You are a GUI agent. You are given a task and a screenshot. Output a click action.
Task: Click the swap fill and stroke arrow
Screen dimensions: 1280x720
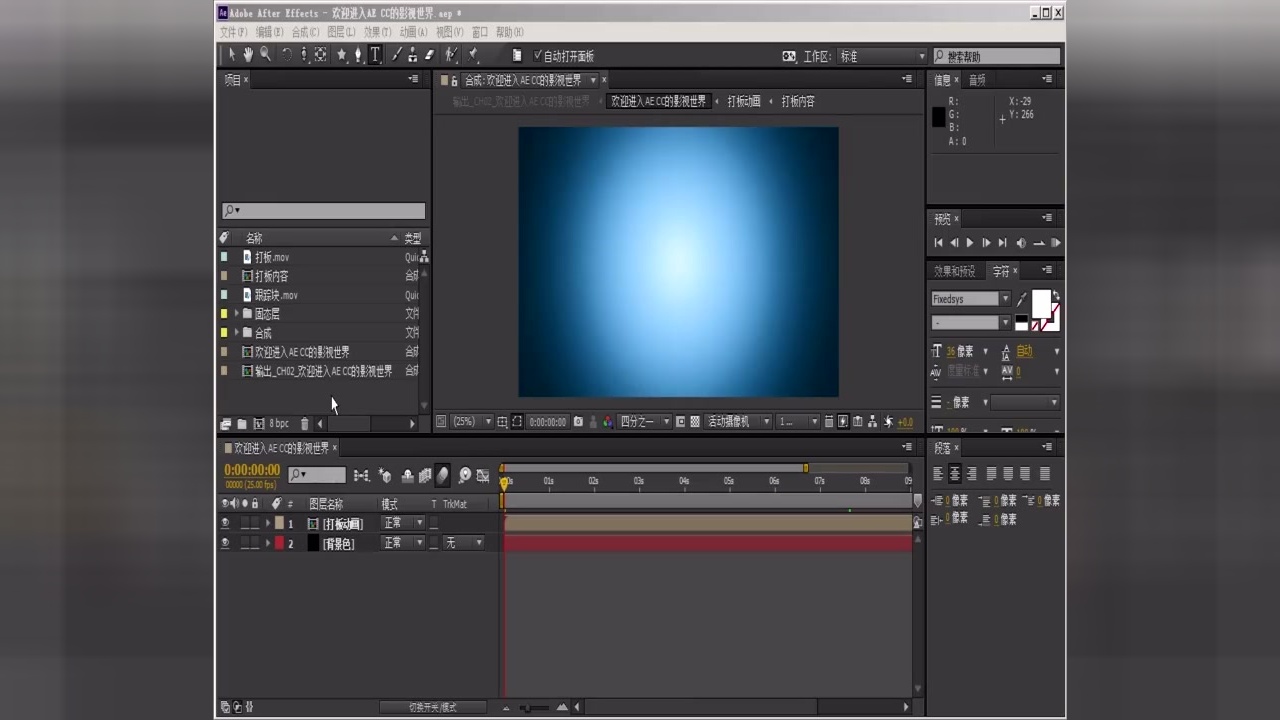[1055, 295]
